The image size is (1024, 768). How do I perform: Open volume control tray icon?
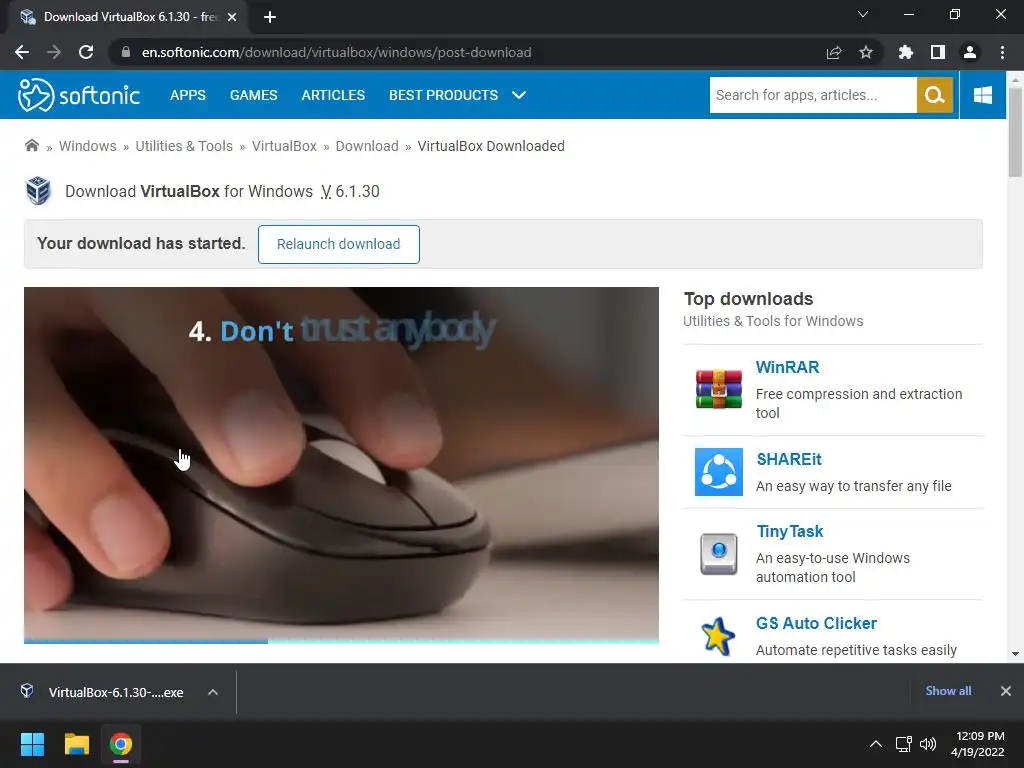927,744
